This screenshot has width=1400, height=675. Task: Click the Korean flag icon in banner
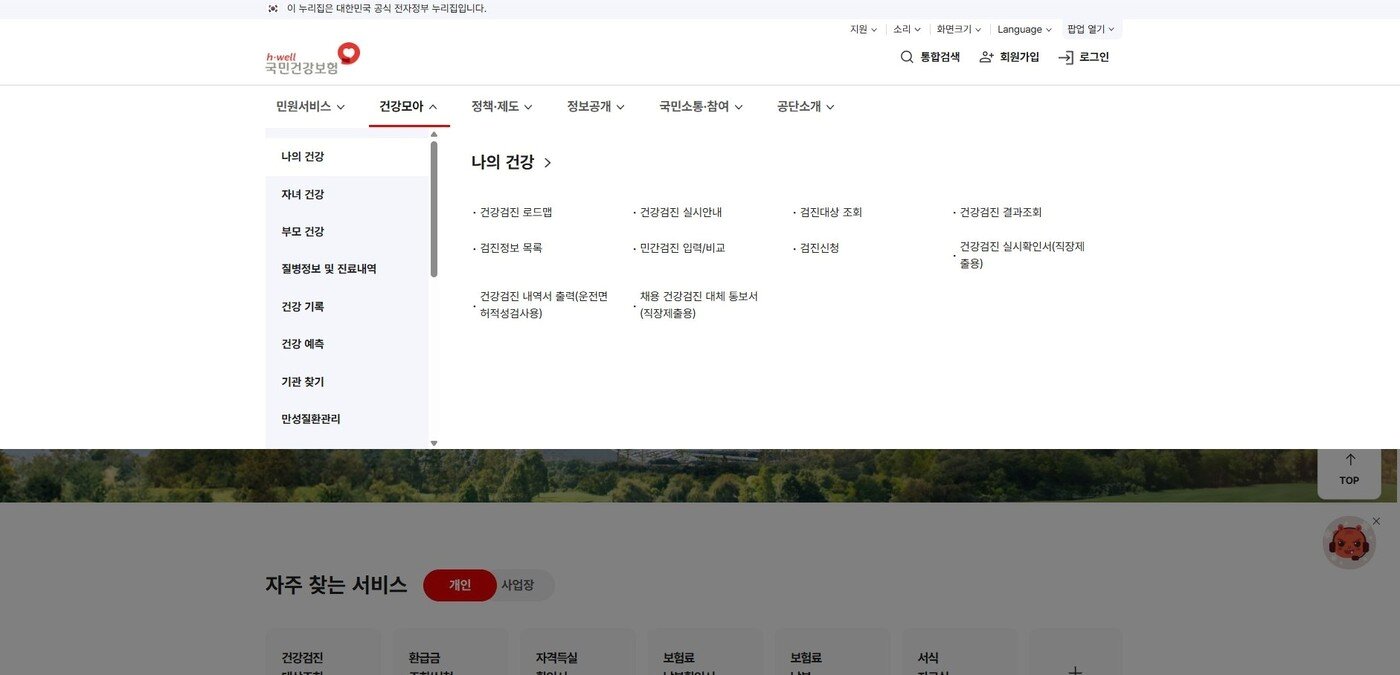coord(273,8)
